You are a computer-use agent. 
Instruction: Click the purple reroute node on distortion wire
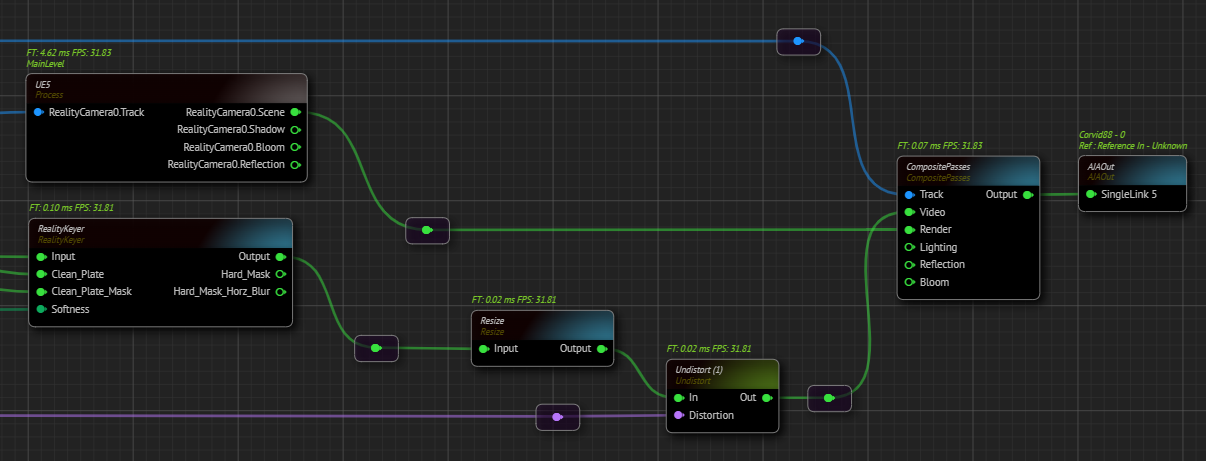pyautogui.click(x=558, y=417)
